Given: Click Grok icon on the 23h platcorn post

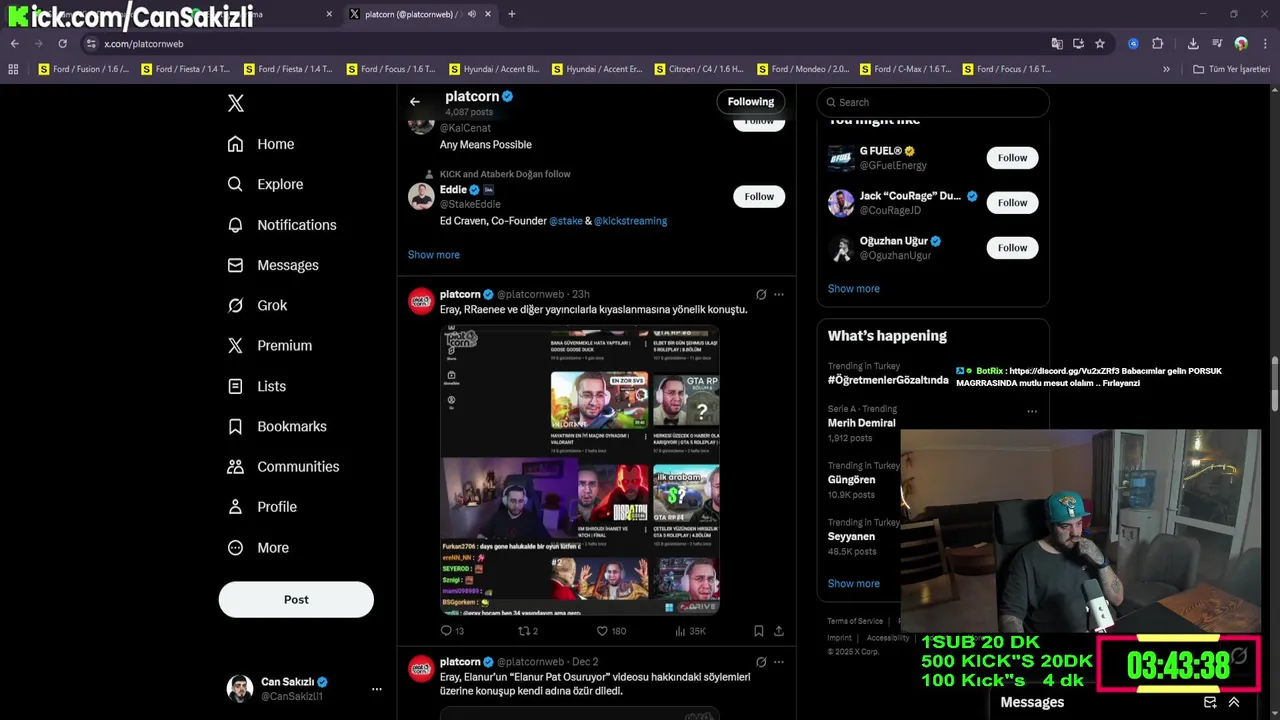Looking at the screenshot, I should click(761, 294).
